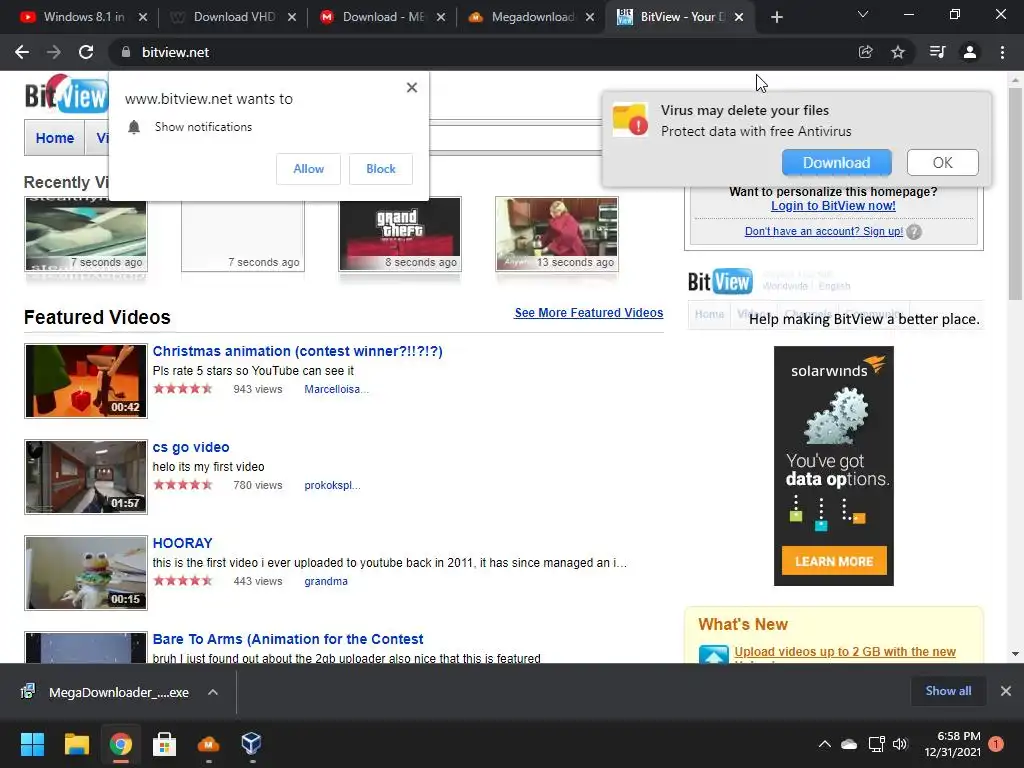
Task: Open the kitchen video from 13 seconds ago
Action: (556, 234)
